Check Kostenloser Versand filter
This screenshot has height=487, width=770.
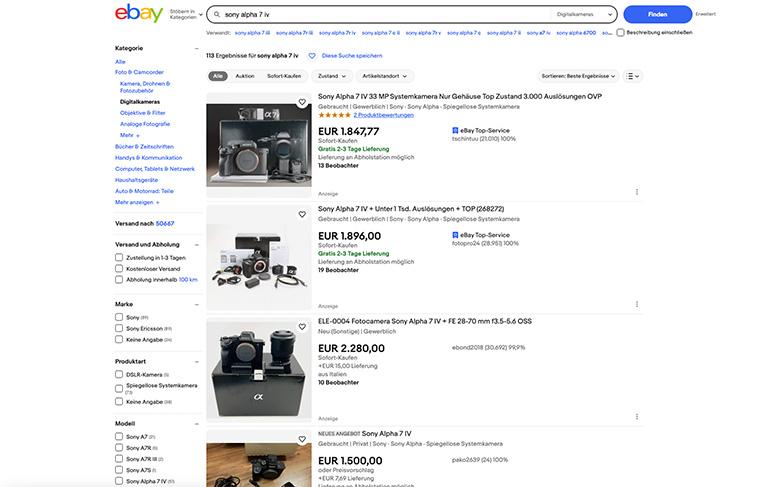119,269
